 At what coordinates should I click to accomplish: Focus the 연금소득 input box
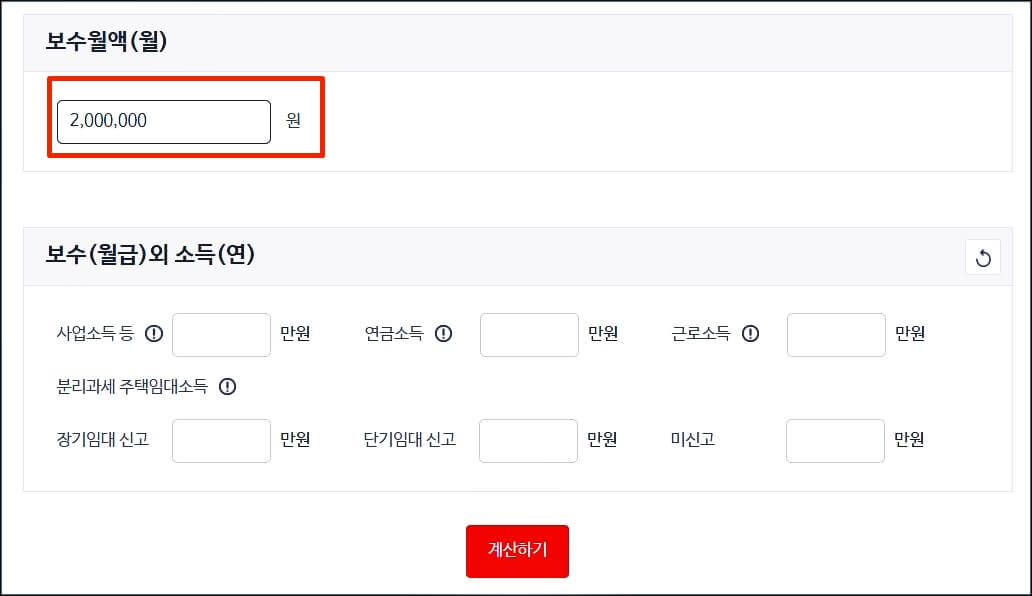529,335
